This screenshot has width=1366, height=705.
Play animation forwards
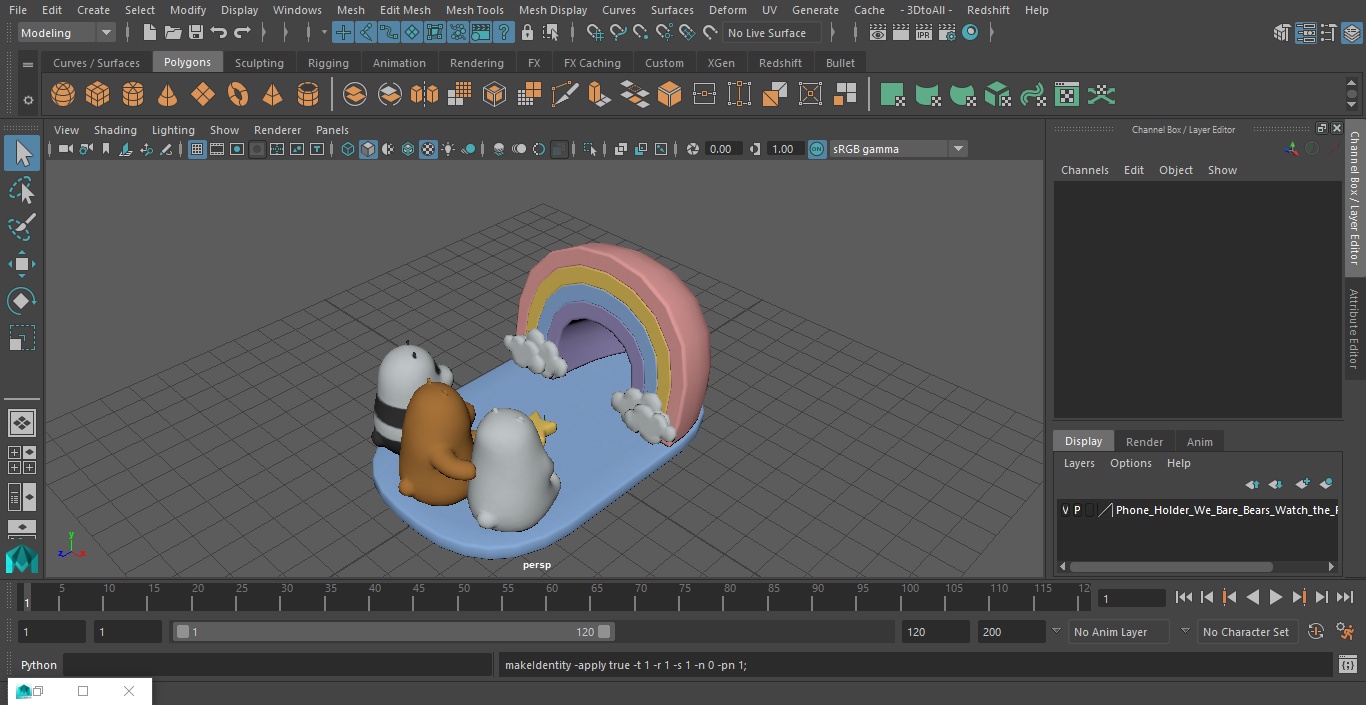[1276, 597]
